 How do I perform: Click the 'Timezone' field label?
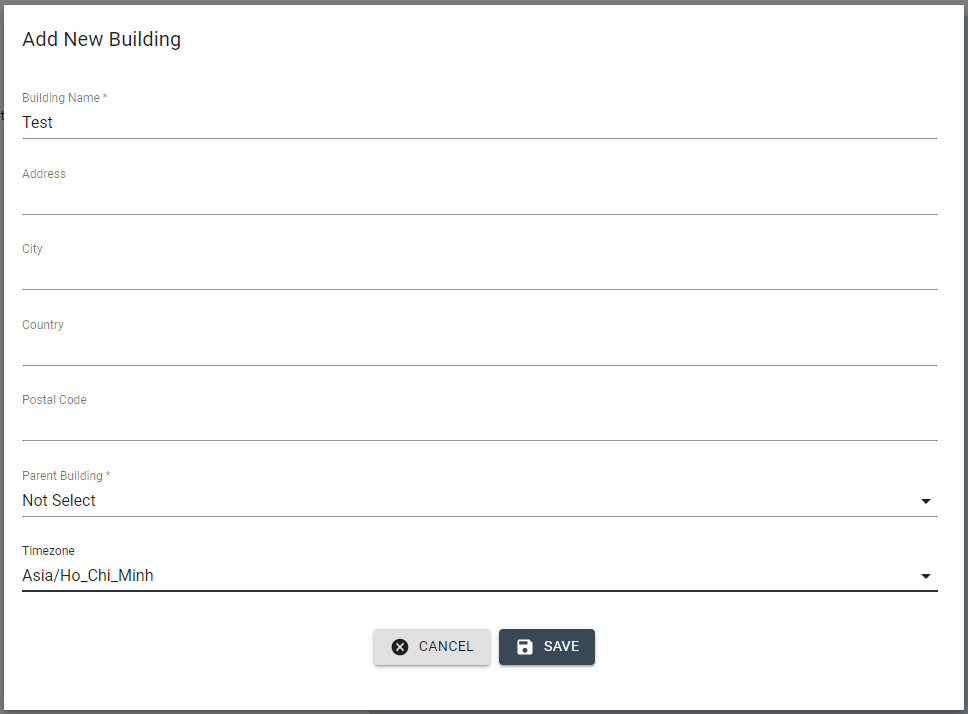pos(48,551)
